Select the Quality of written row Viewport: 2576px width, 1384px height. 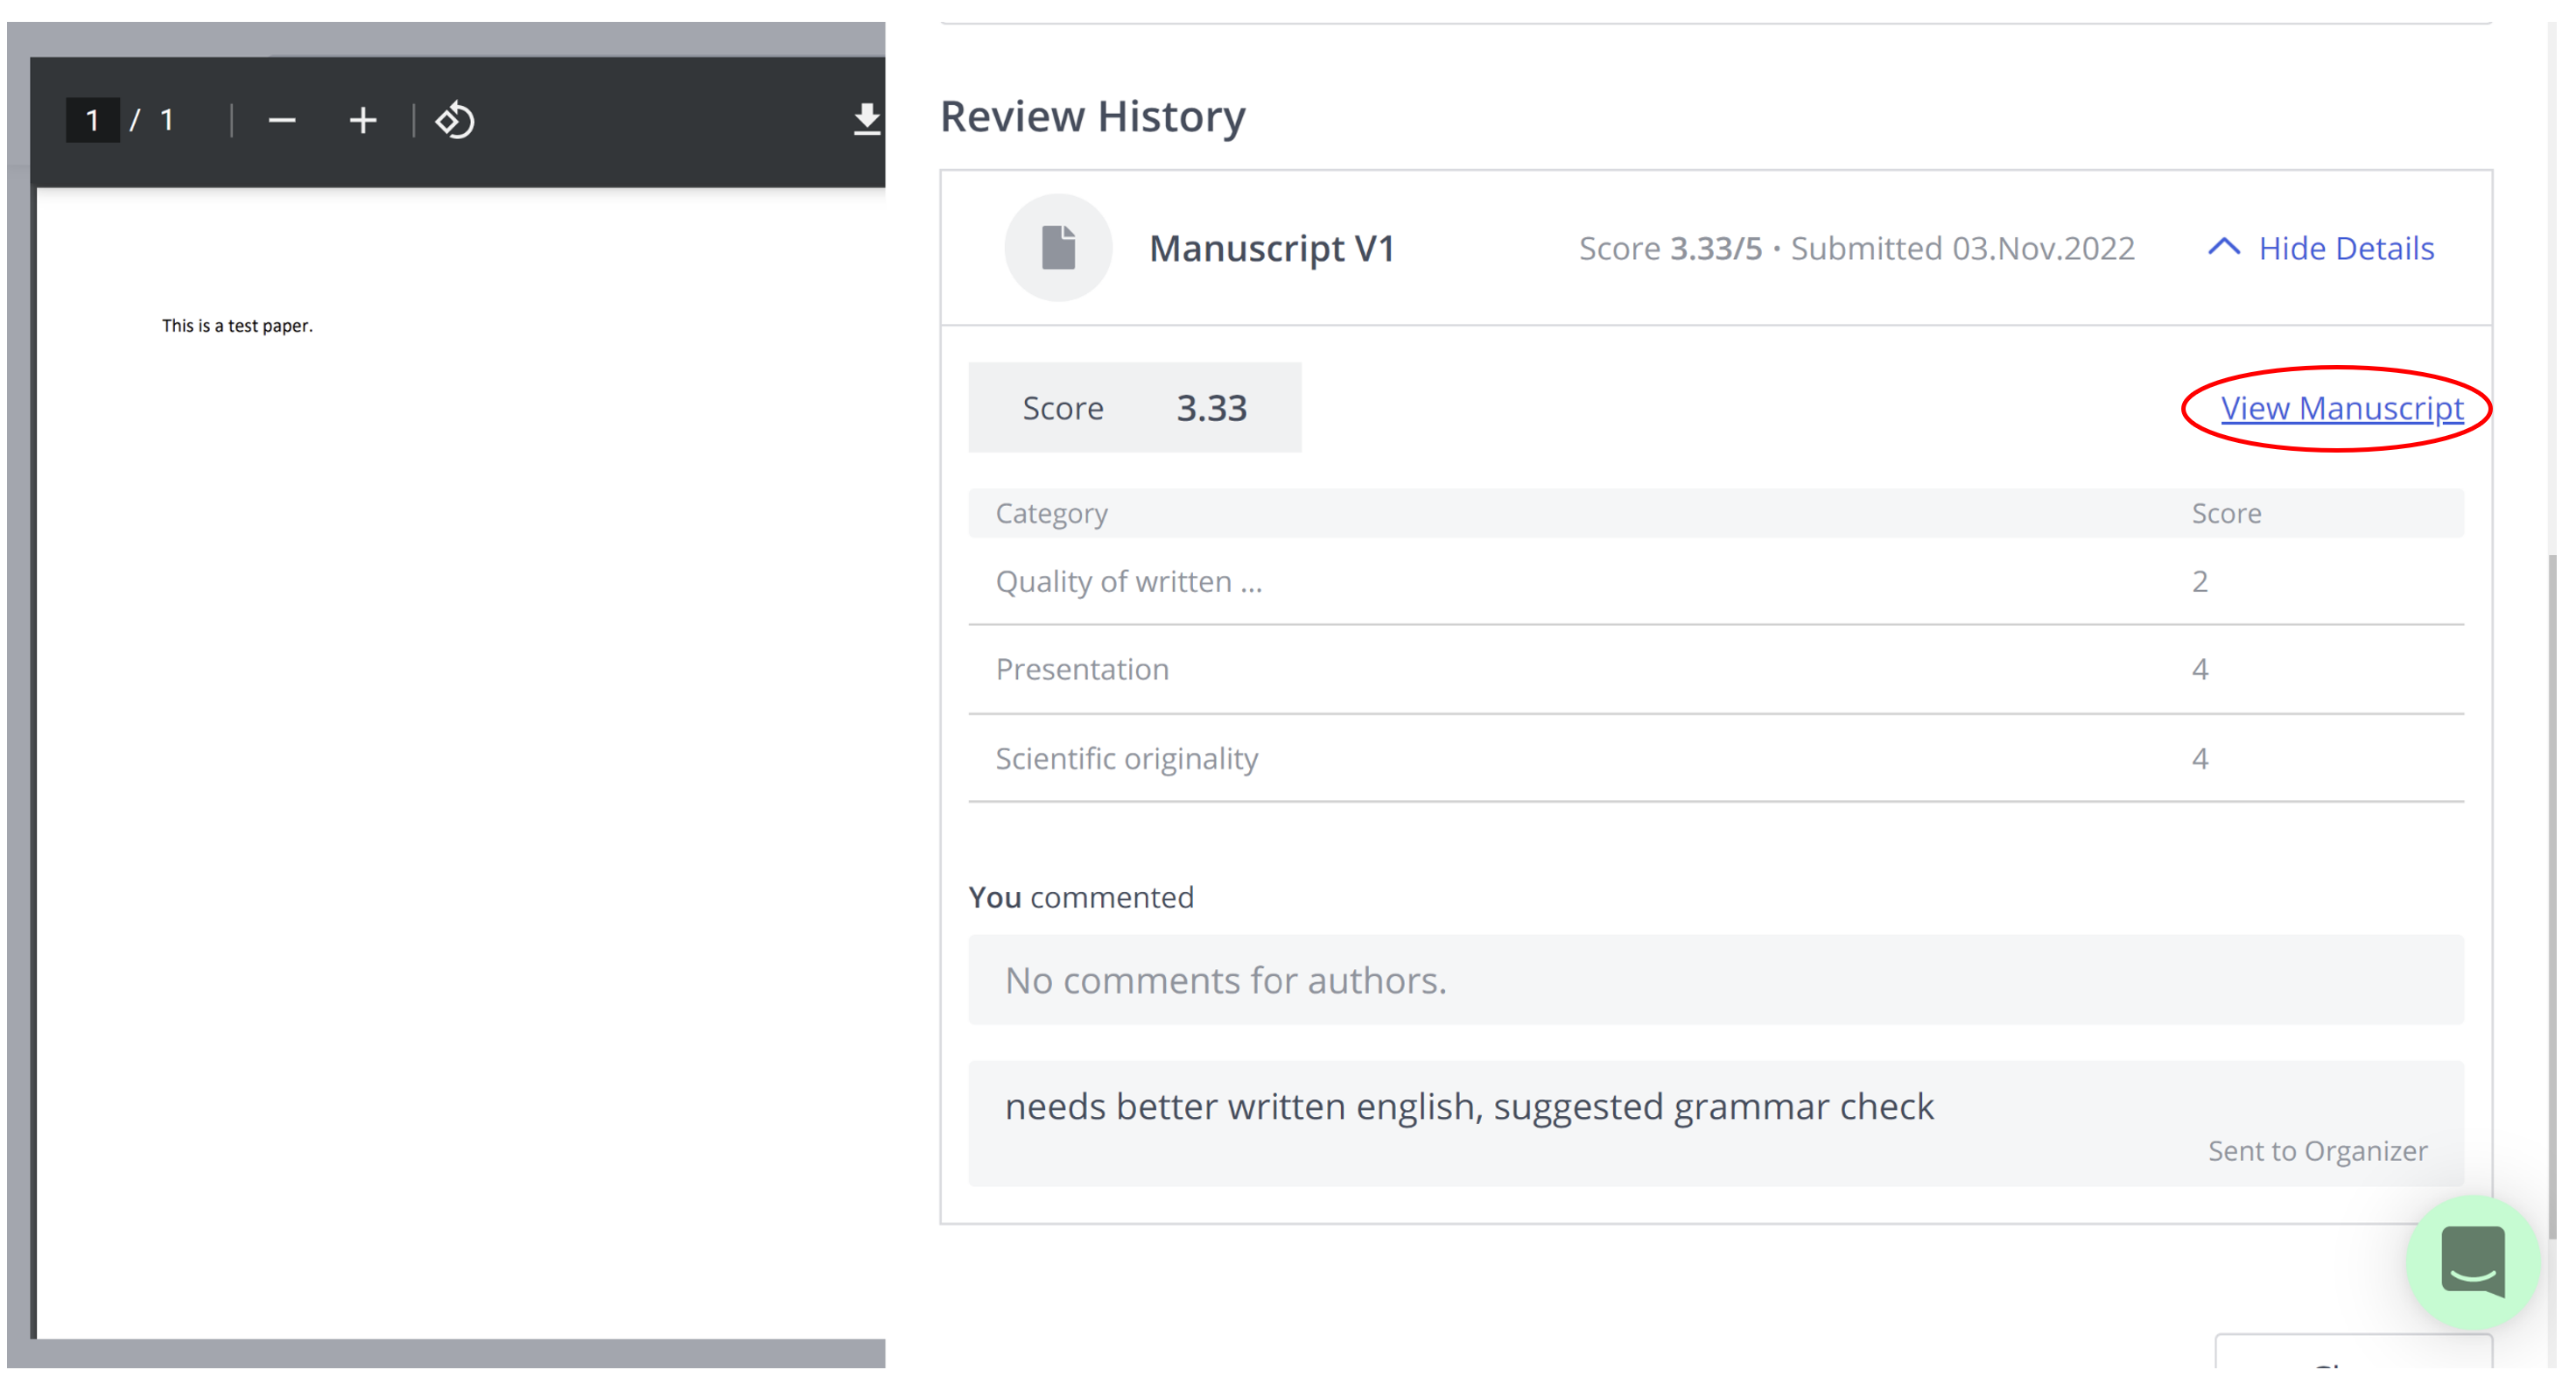pos(1716,582)
